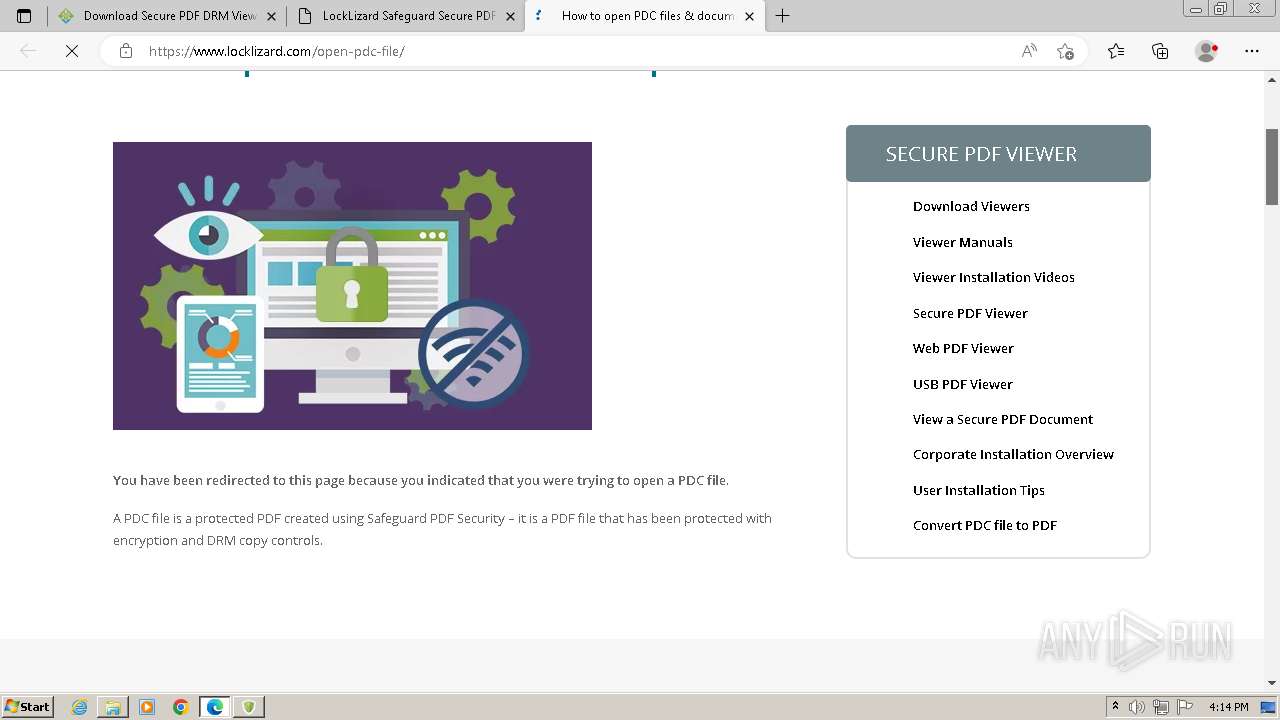
Task: Open media player from taskbar
Action: tap(147, 707)
